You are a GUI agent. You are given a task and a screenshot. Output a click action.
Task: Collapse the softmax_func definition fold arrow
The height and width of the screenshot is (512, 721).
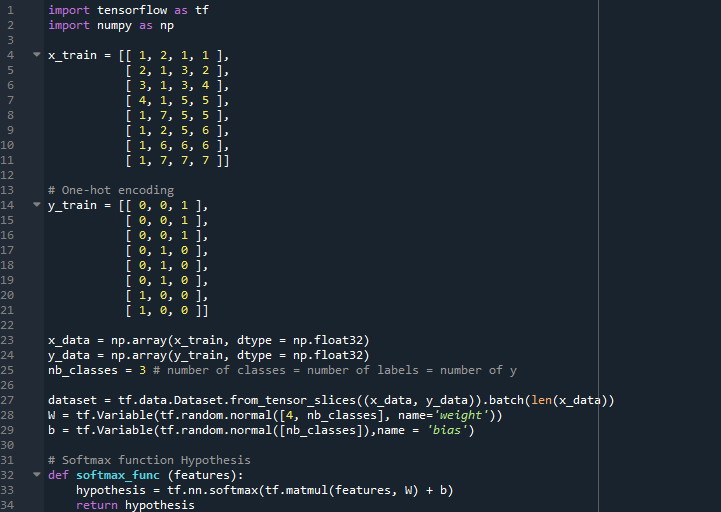(37, 474)
